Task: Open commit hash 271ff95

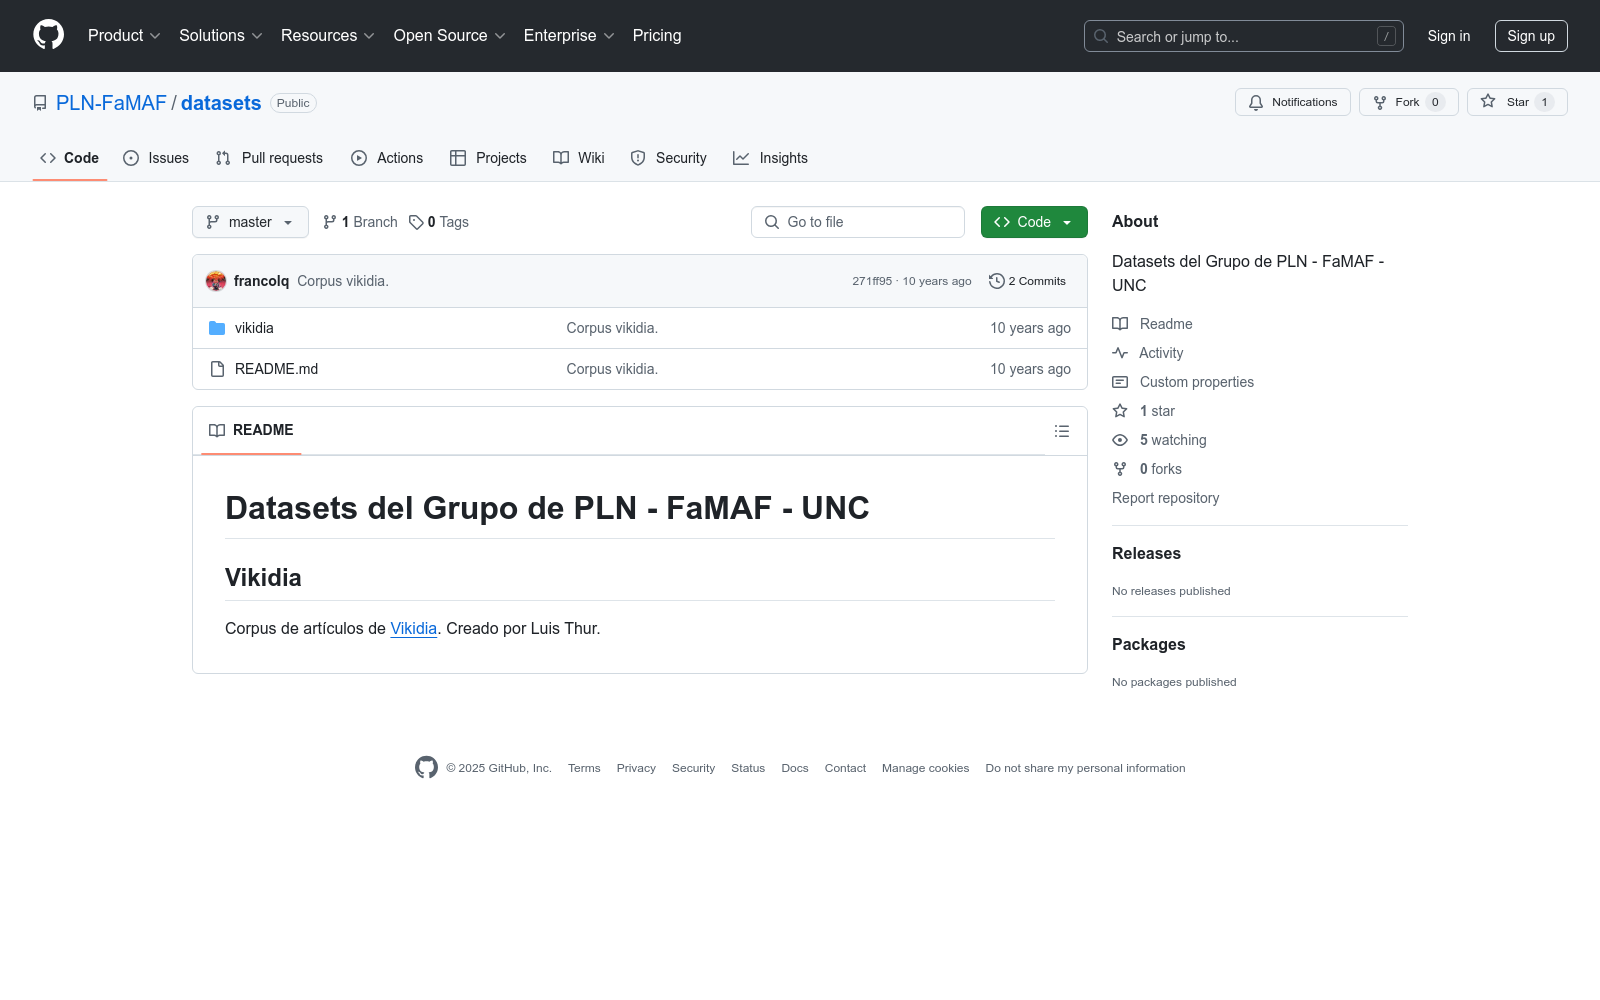Action: click(872, 281)
